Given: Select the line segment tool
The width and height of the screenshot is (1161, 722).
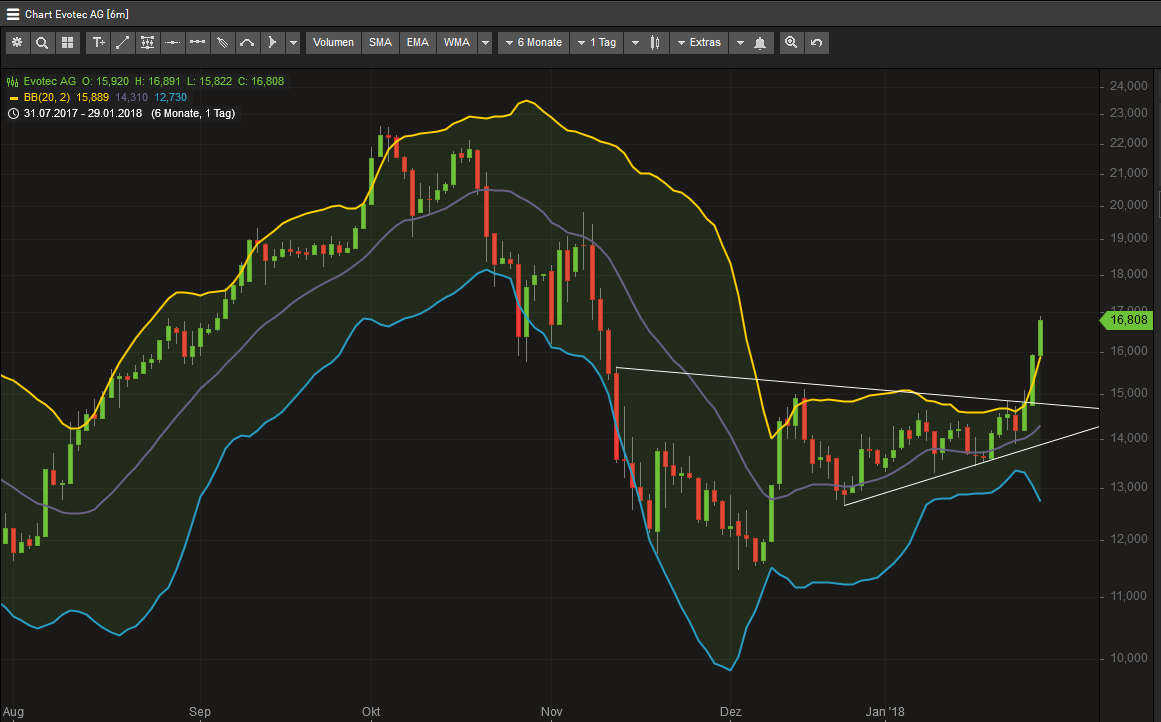Looking at the screenshot, I should tap(197, 43).
